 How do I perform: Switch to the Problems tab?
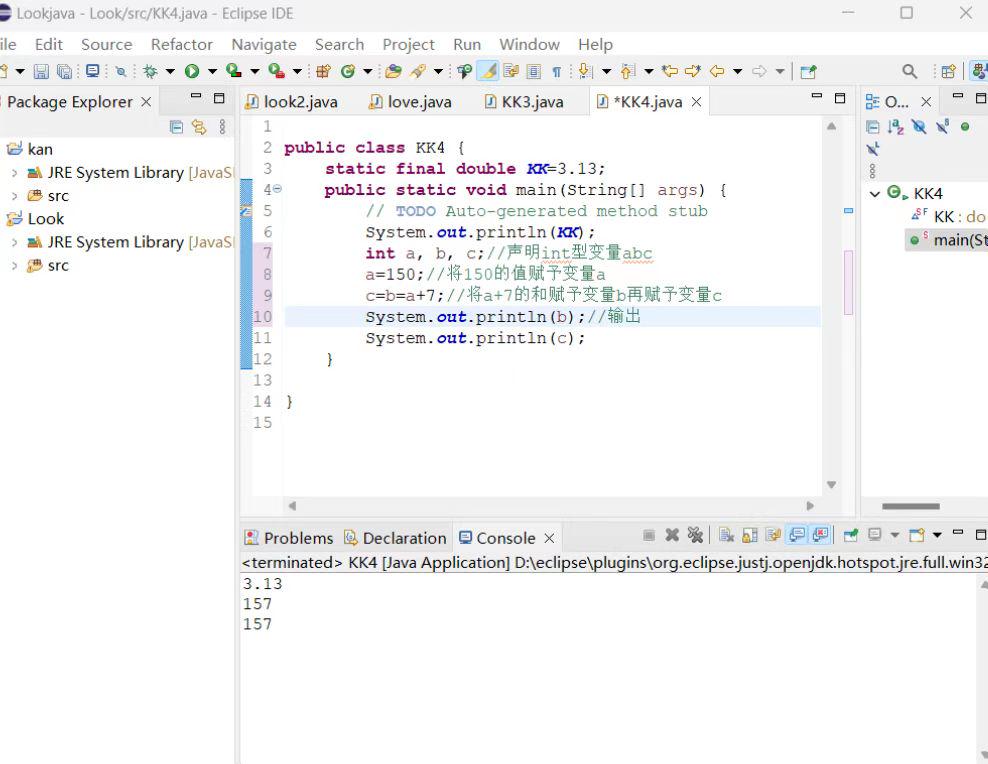pyautogui.click(x=289, y=538)
